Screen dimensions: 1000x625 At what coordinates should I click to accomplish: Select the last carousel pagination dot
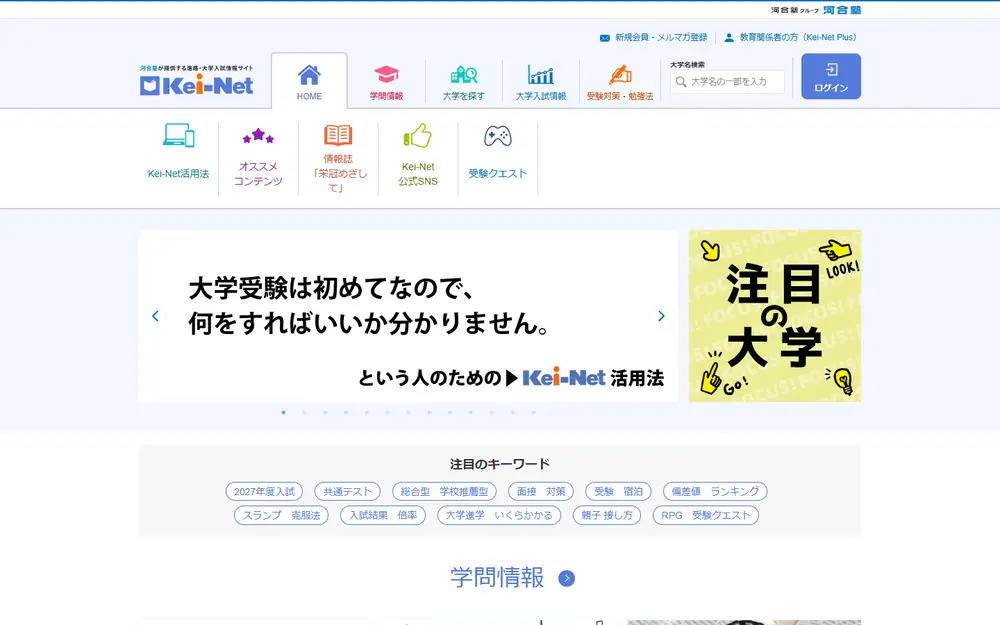click(534, 412)
